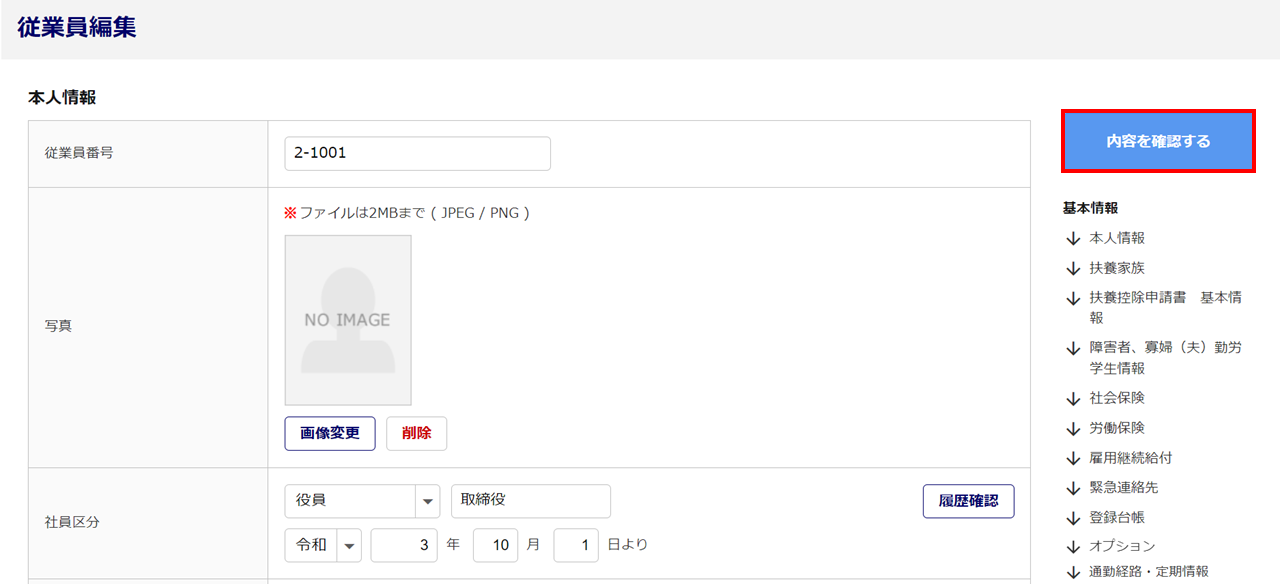Click the NO IMAGE photo placeholder
The width and height of the screenshot is (1280, 584).
click(348, 320)
